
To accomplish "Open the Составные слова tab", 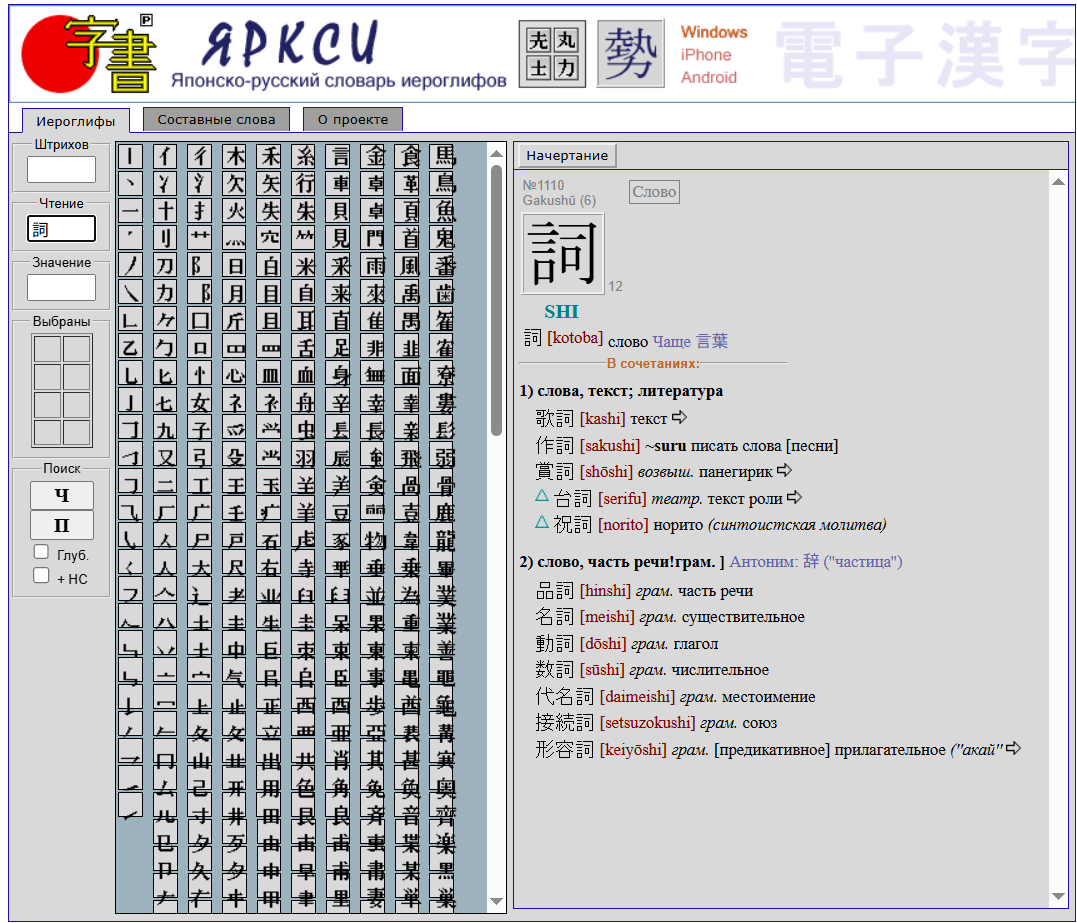I will point(216,119).
